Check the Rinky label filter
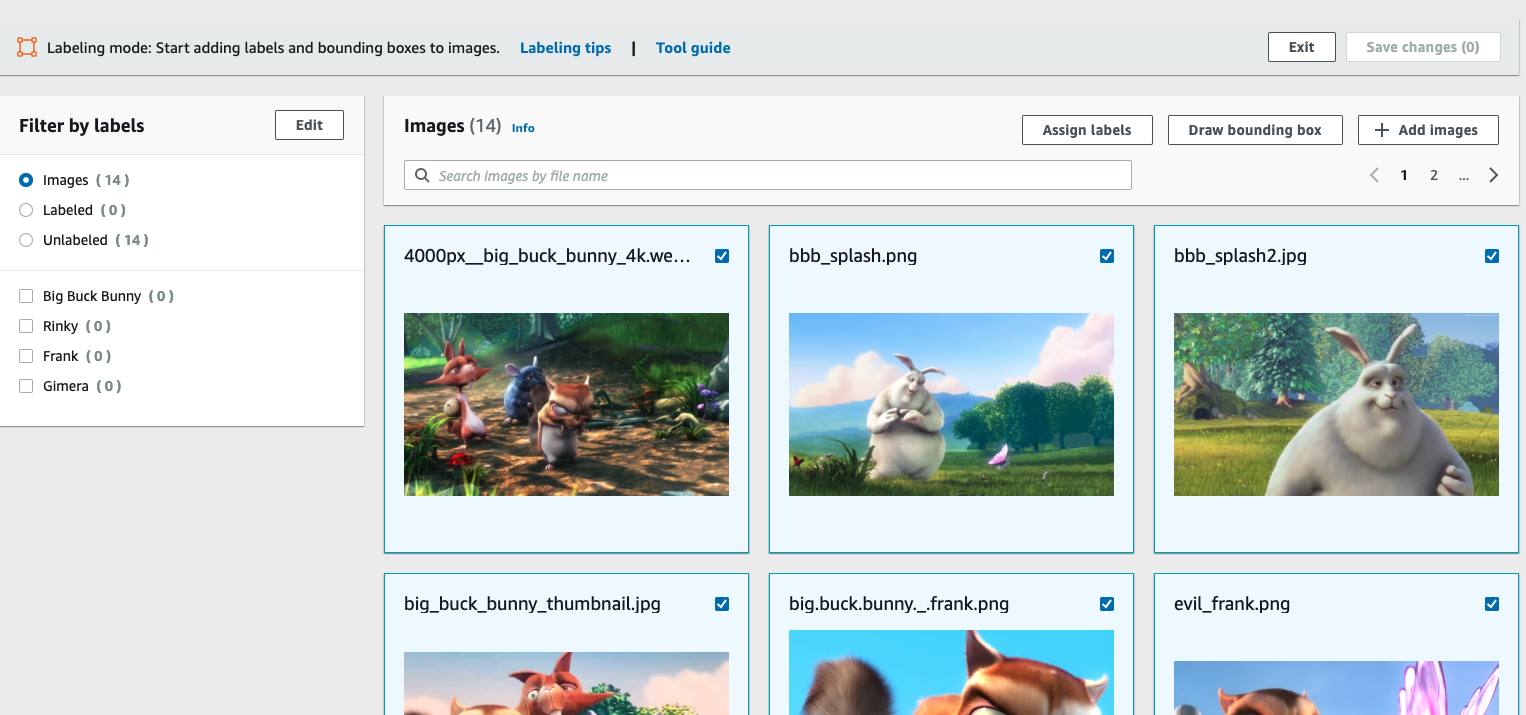 (x=26, y=326)
